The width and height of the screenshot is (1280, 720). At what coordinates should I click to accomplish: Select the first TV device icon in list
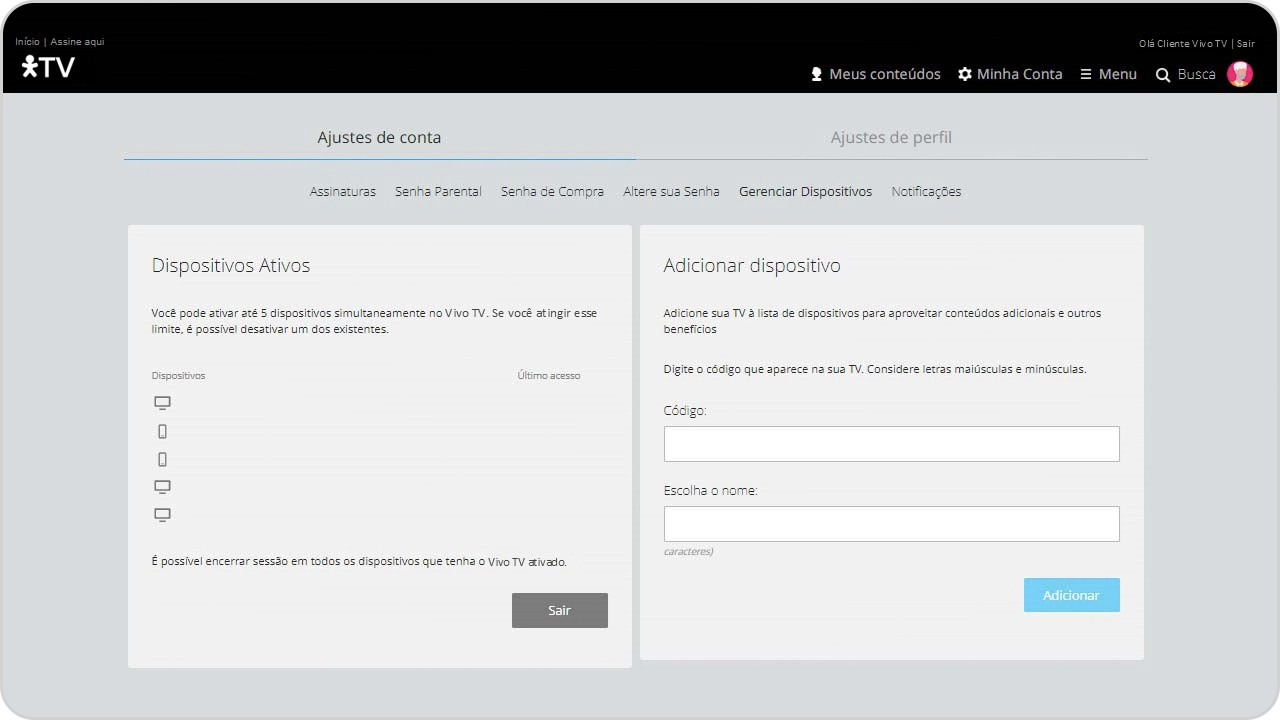(162, 403)
